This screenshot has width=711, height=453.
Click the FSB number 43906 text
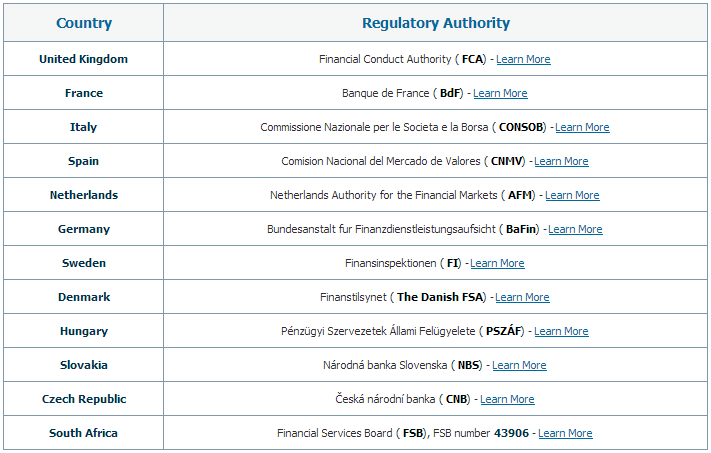tap(481, 434)
